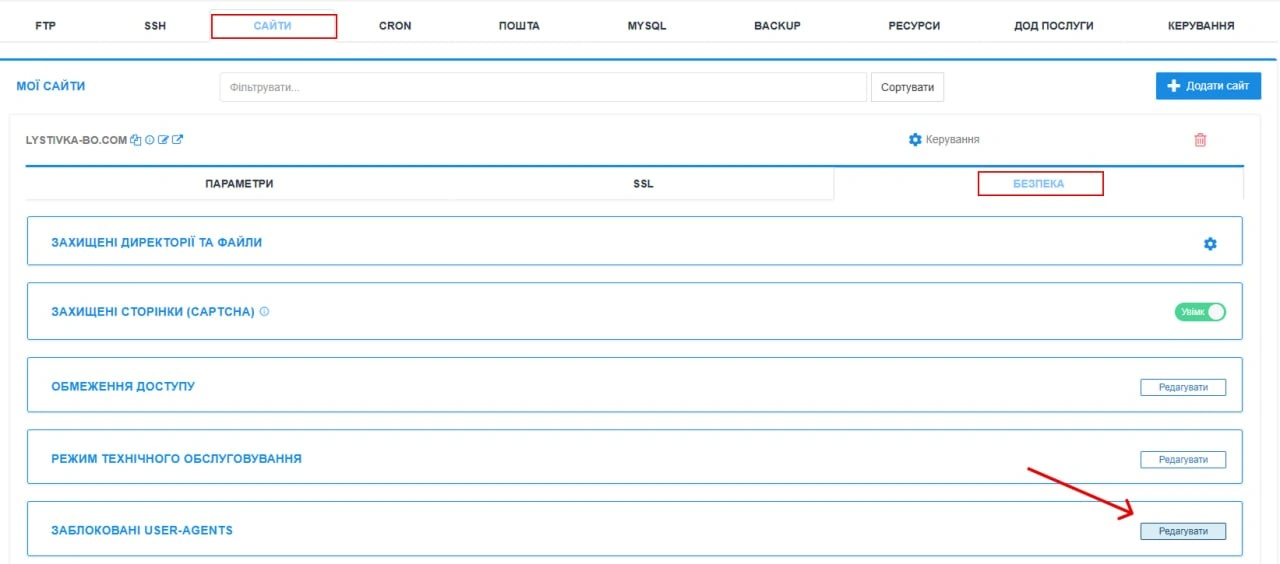This screenshot has height=564, width=1280.
Task: Edit Режим технічного обслуговування via Редагувати
Action: 1183,459
